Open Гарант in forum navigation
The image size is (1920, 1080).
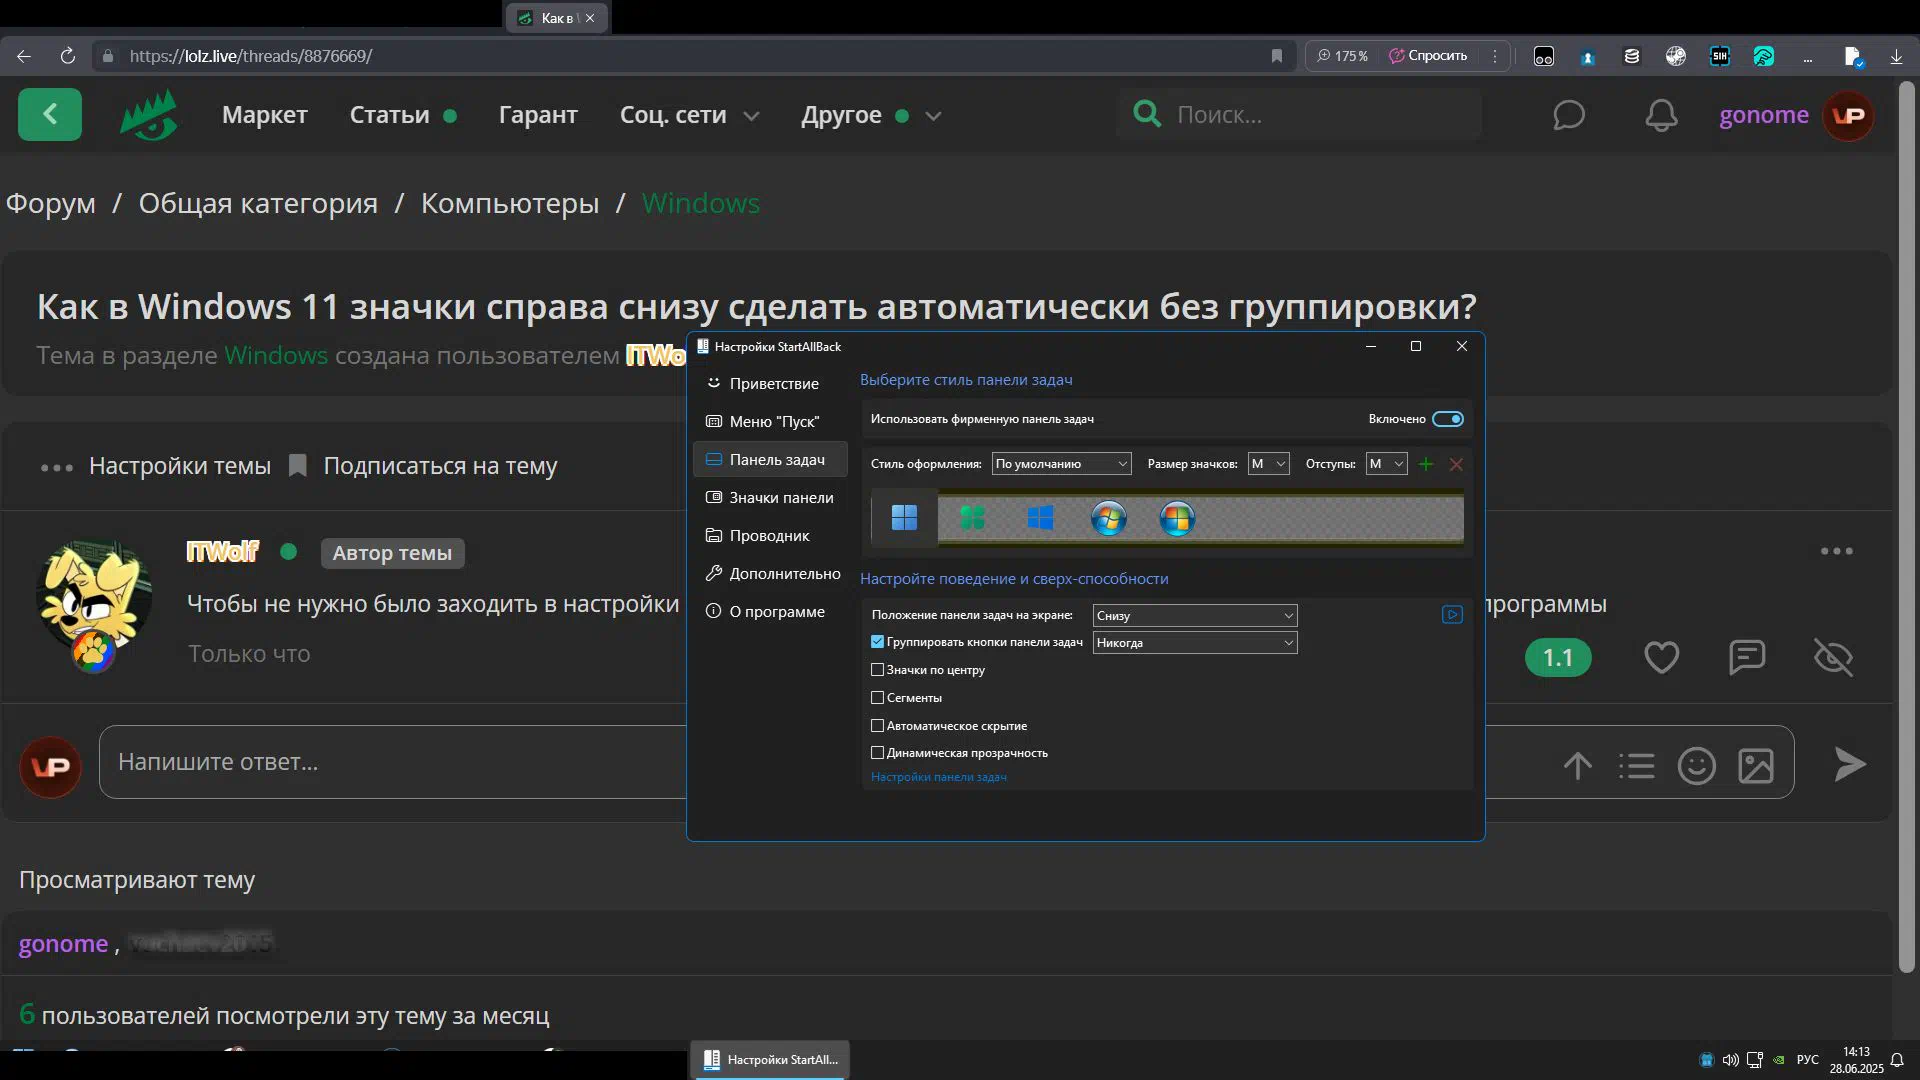pos(538,115)
